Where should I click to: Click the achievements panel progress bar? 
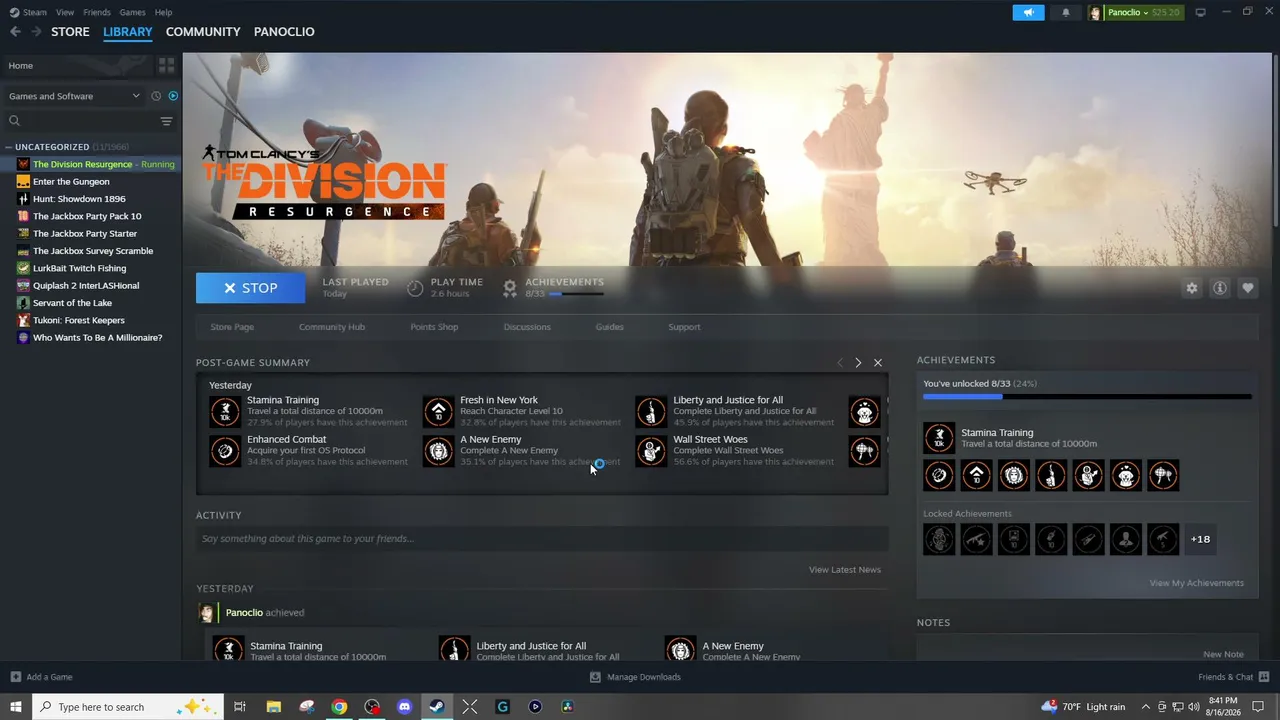[x=1087, y=397]
